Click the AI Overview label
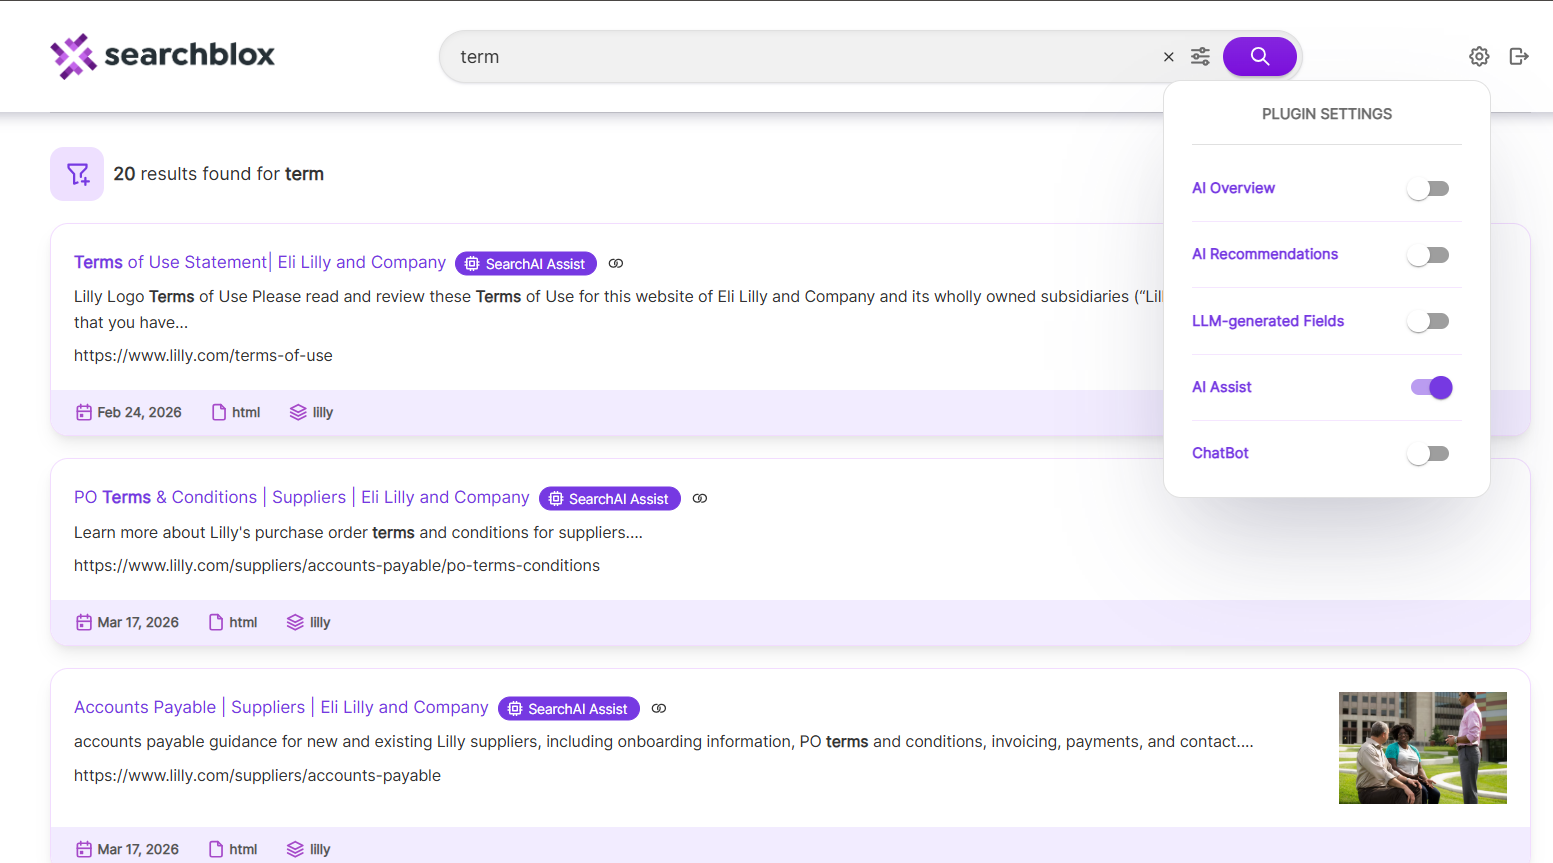This screenshot has height=863, width=1553. coord(1233,188)
